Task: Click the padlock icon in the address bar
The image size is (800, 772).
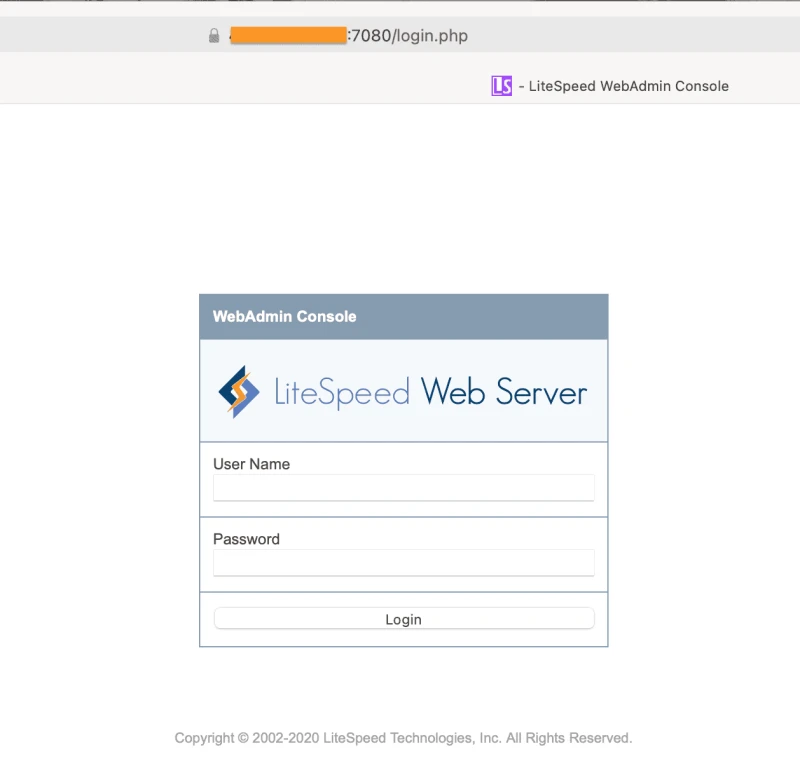Action: pos(214,35)
